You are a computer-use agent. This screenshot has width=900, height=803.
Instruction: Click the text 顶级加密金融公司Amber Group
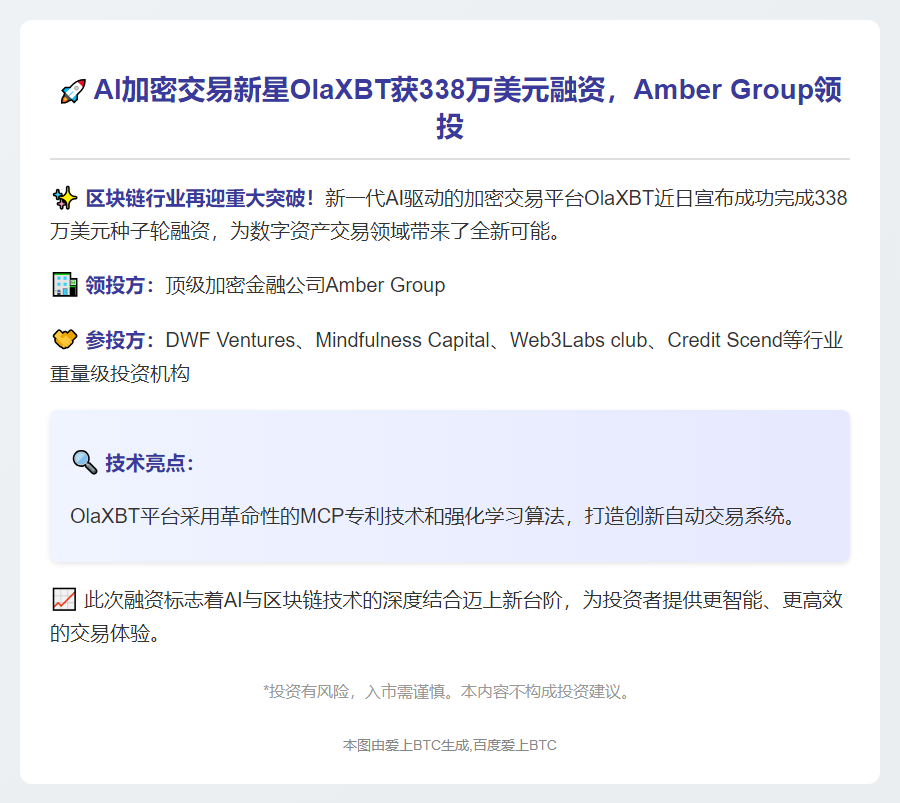click(x=305, y=285)
